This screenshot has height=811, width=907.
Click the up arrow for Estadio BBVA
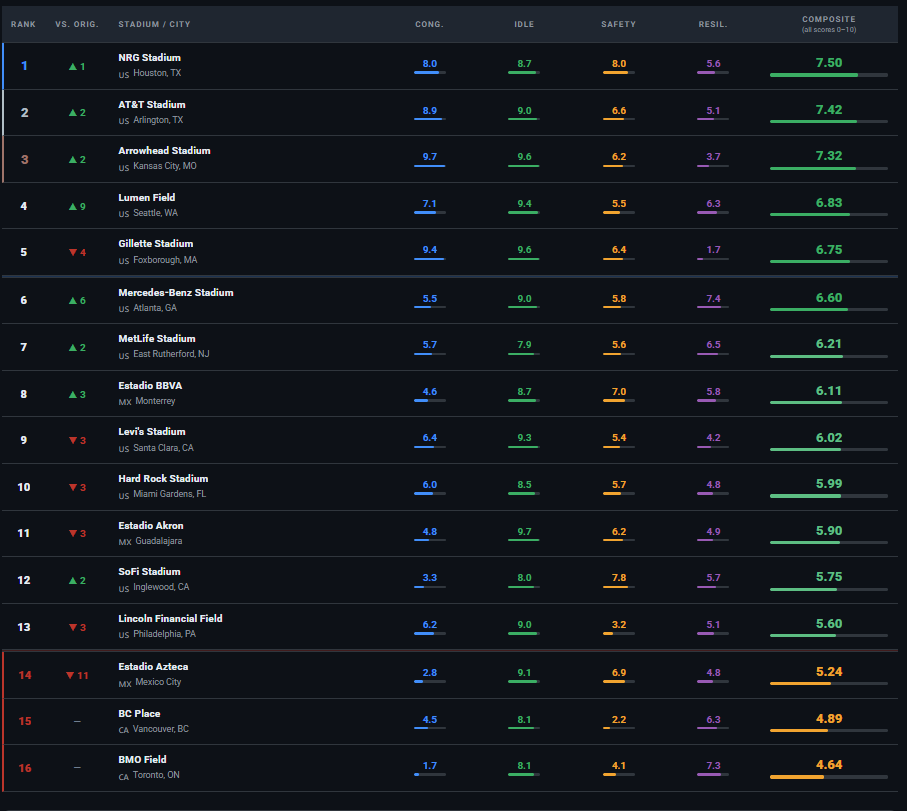[x=73, y=395]
